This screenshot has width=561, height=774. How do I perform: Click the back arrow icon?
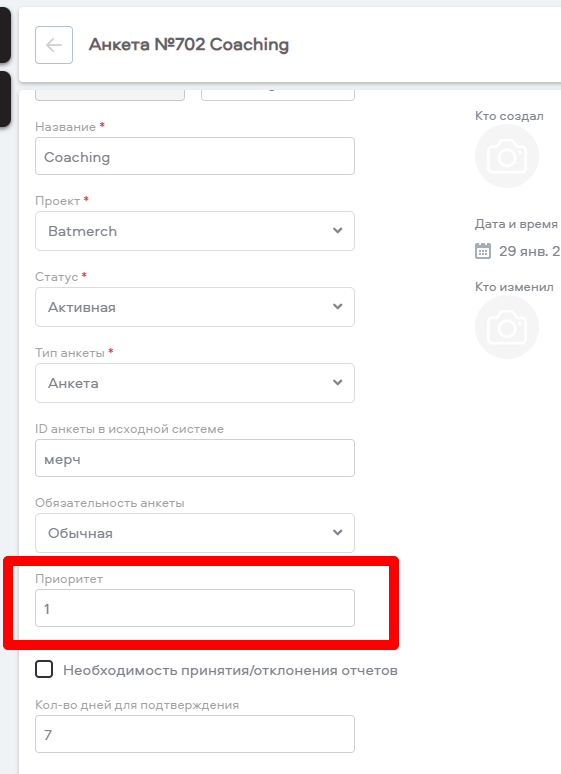pyautogui.click(x=54, y=45)
